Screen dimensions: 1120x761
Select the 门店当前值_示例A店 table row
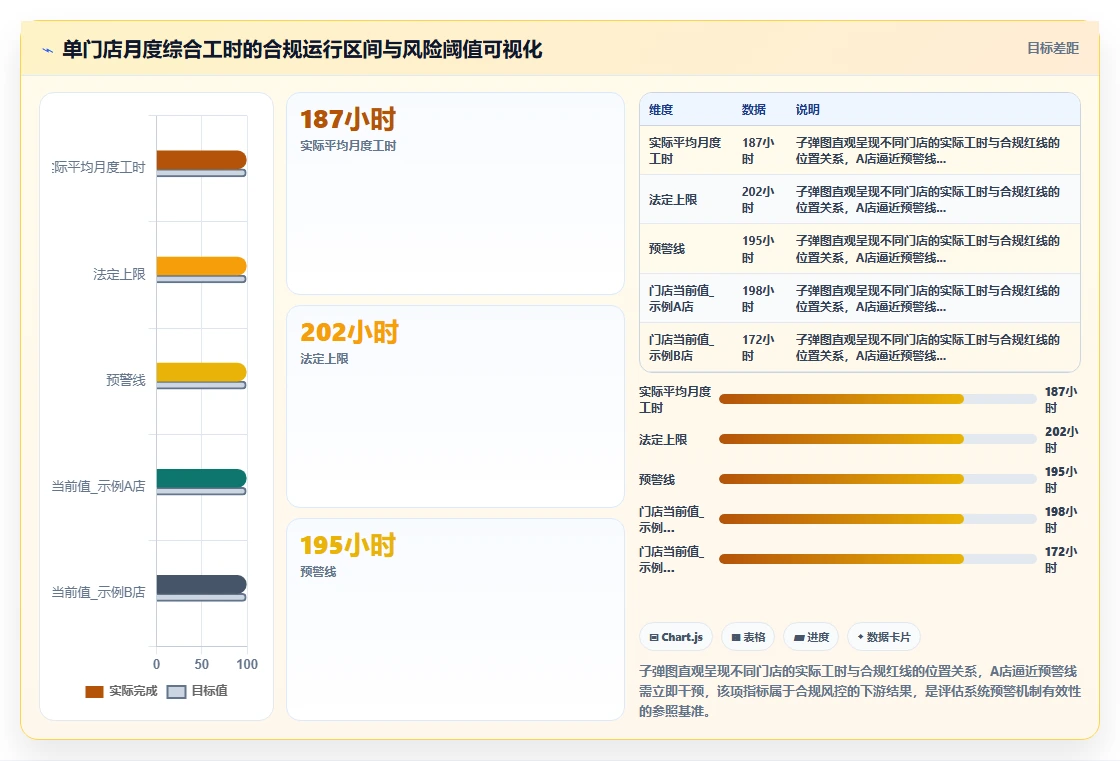(x=860, y=299)
